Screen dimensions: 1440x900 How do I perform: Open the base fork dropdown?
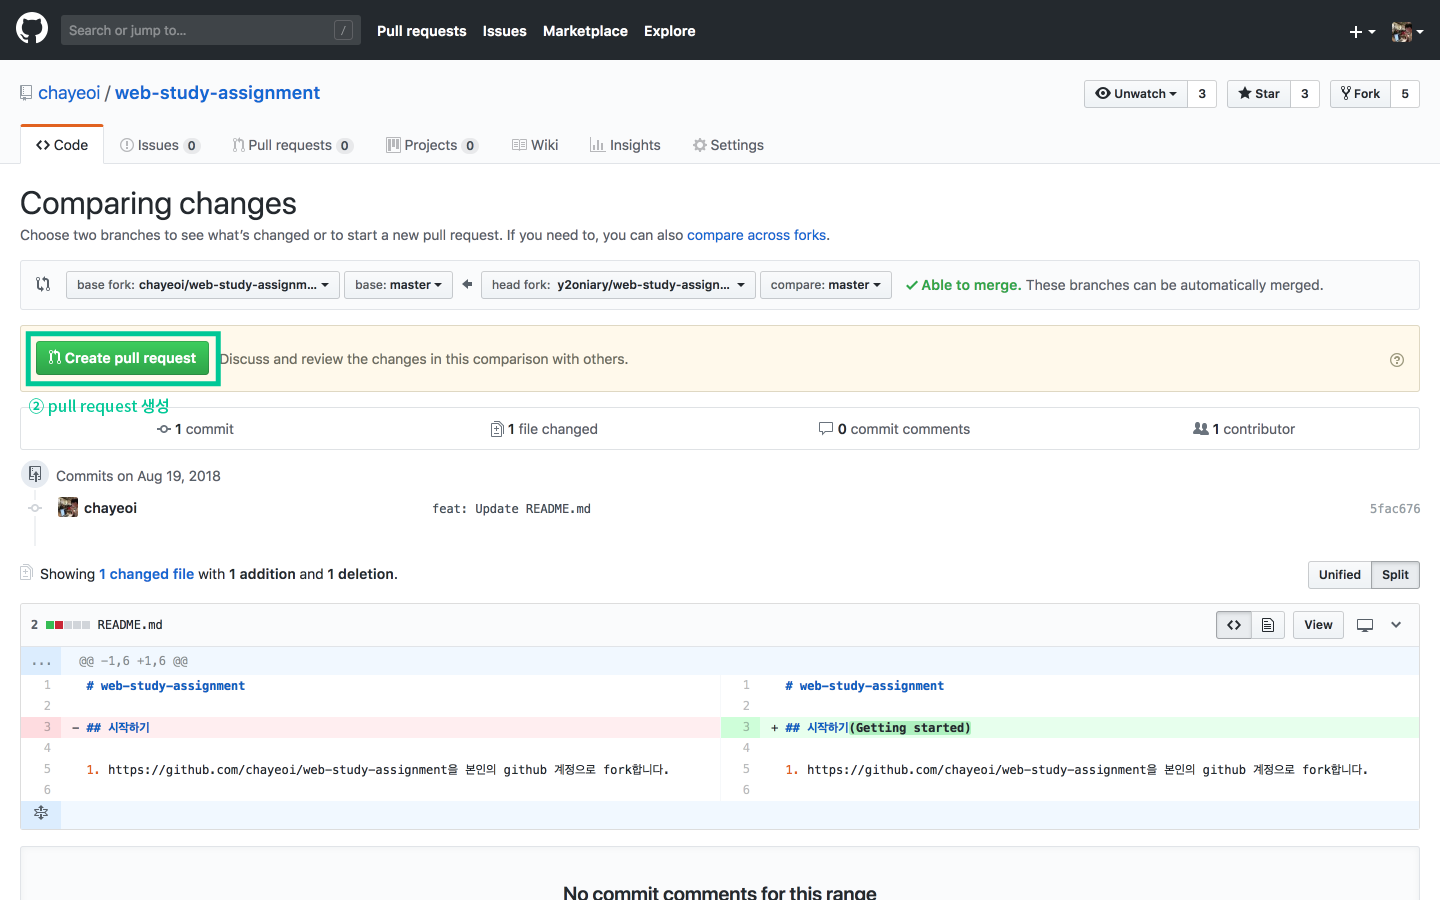click(x=203, y=285)
